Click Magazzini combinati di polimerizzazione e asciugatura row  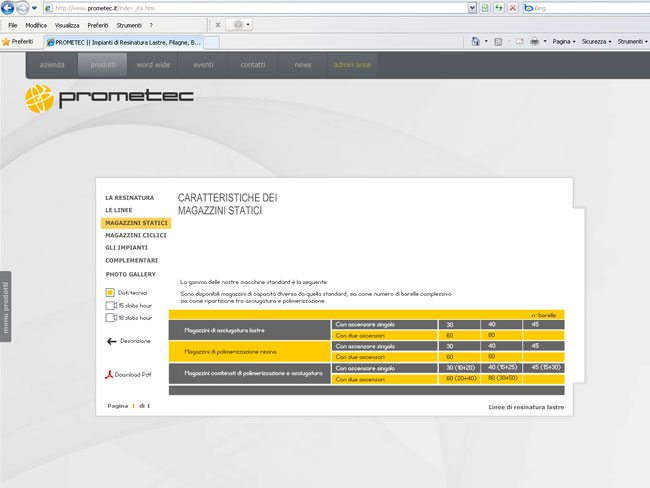(250, 373)
